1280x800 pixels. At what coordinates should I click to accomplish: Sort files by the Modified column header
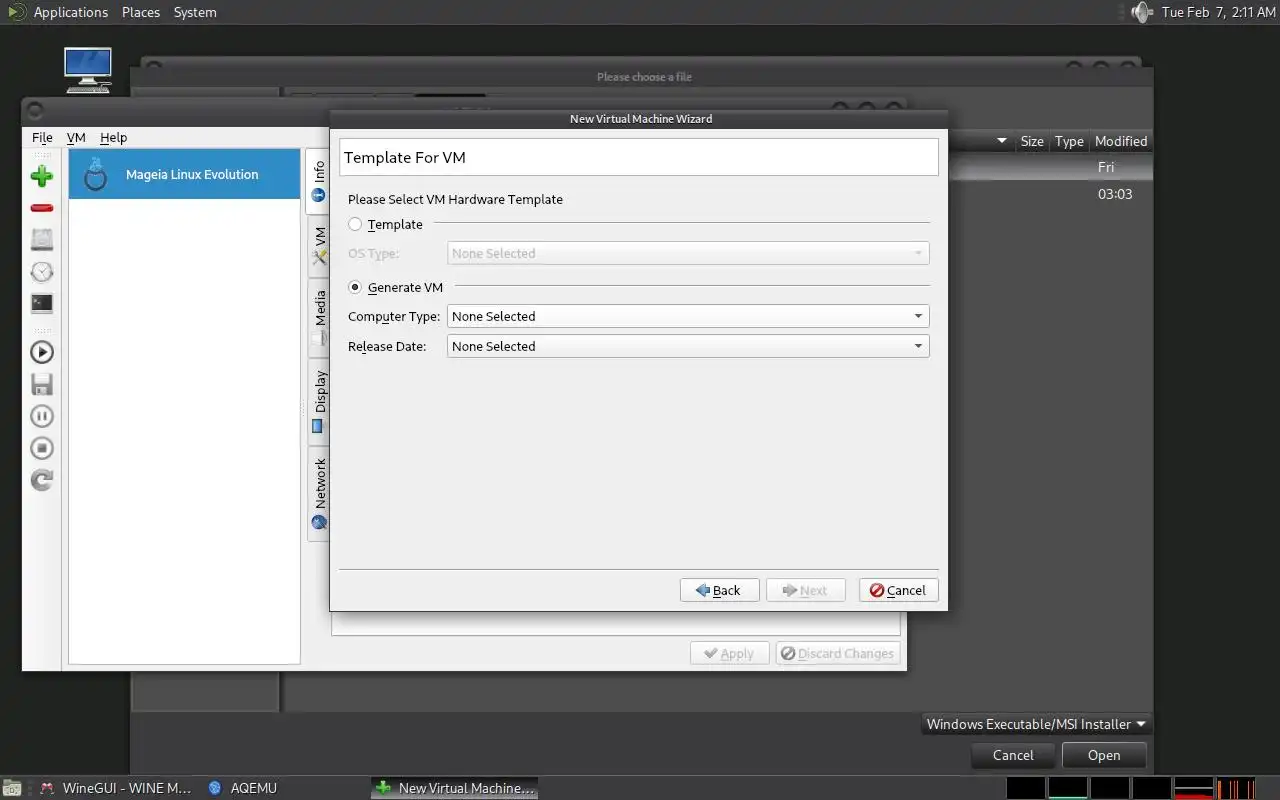coord(1121,141)
